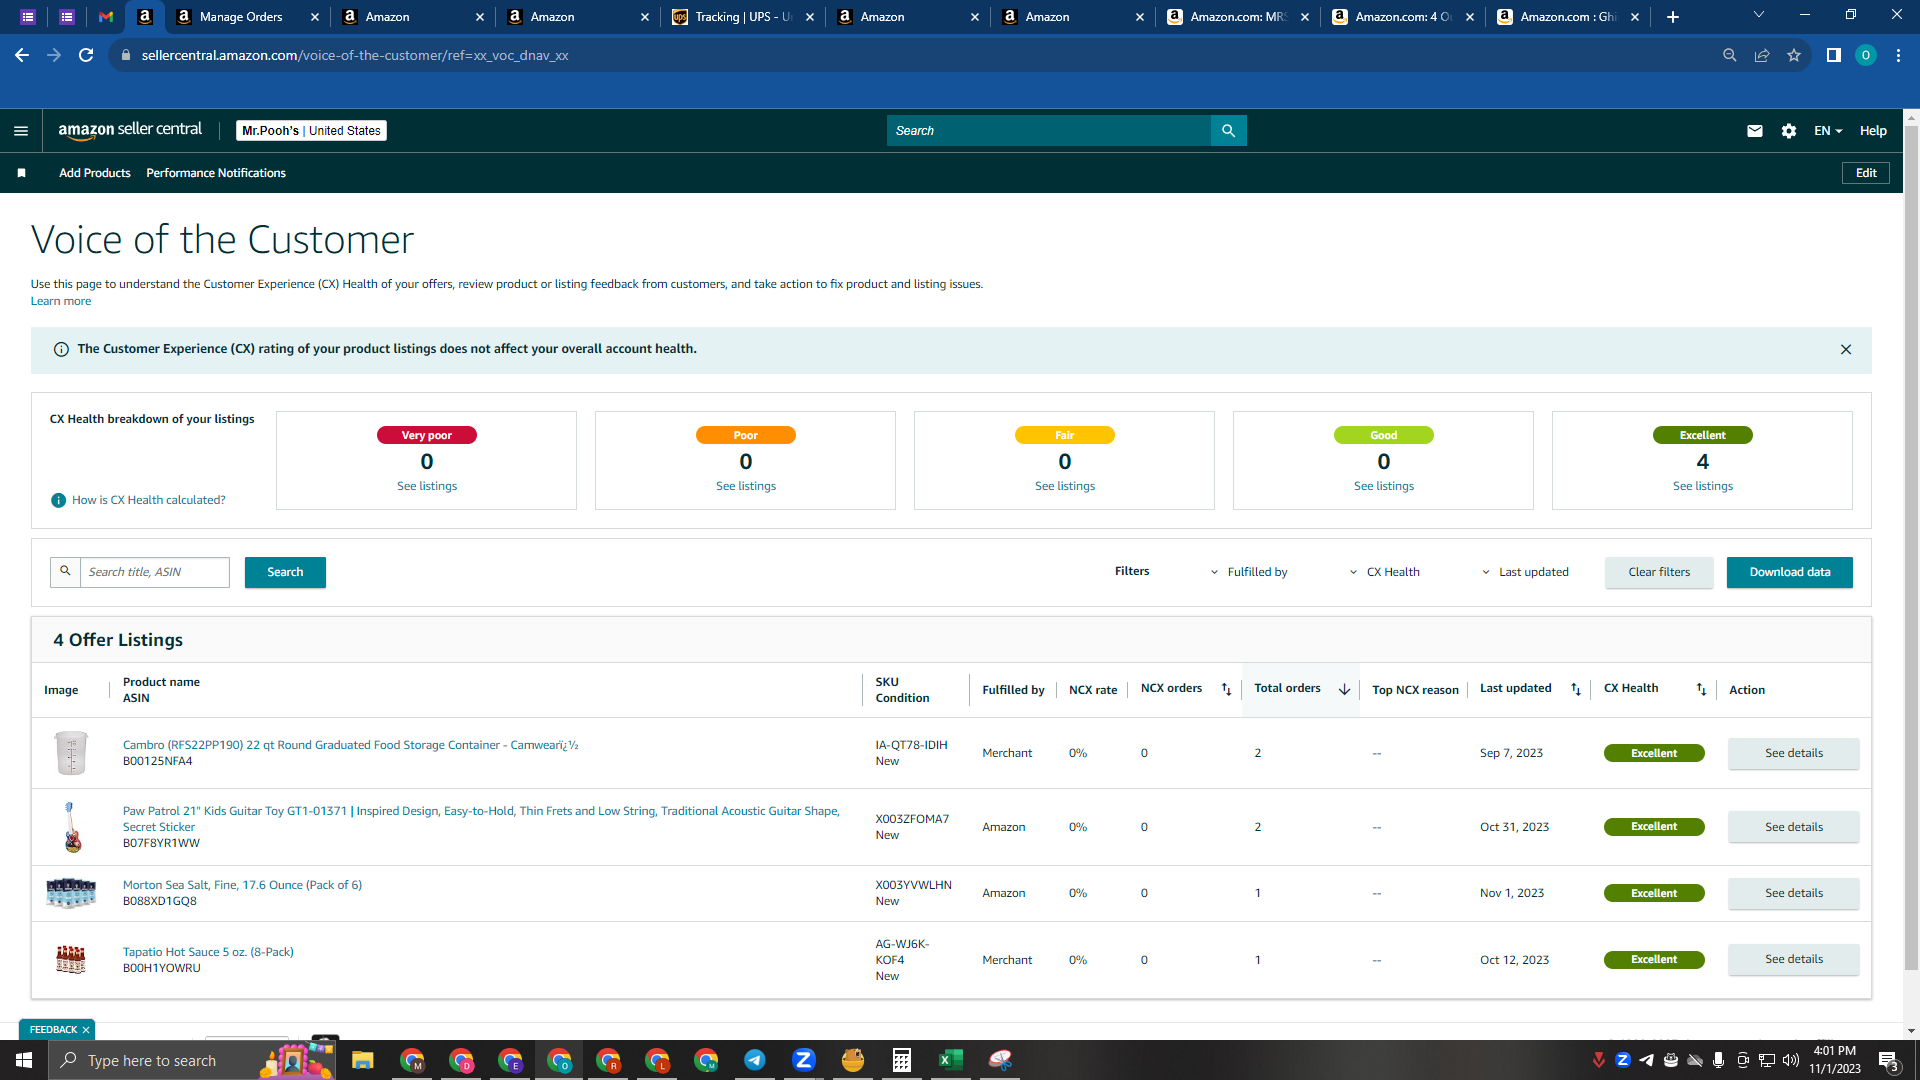See details for Tapatio Hot Sauce
This screenshot has width=1920, height=1080.
click(x=1794, y=959)
